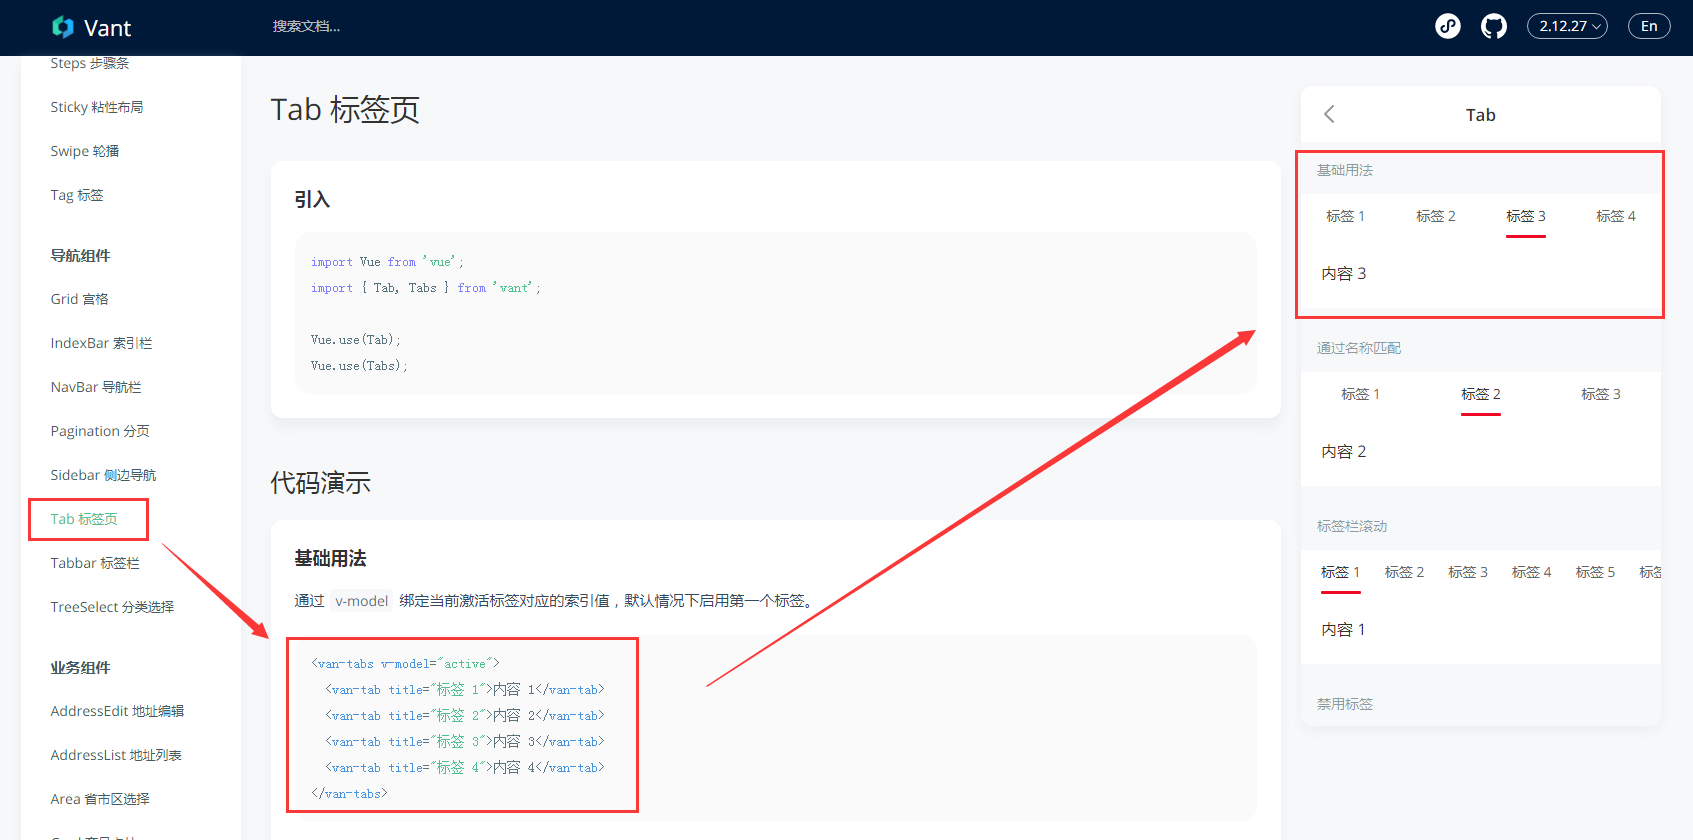1693x840 pixels.
Task: Select 标签 4 in 标签栏滚动 demo
Action: coord(1532,572)
